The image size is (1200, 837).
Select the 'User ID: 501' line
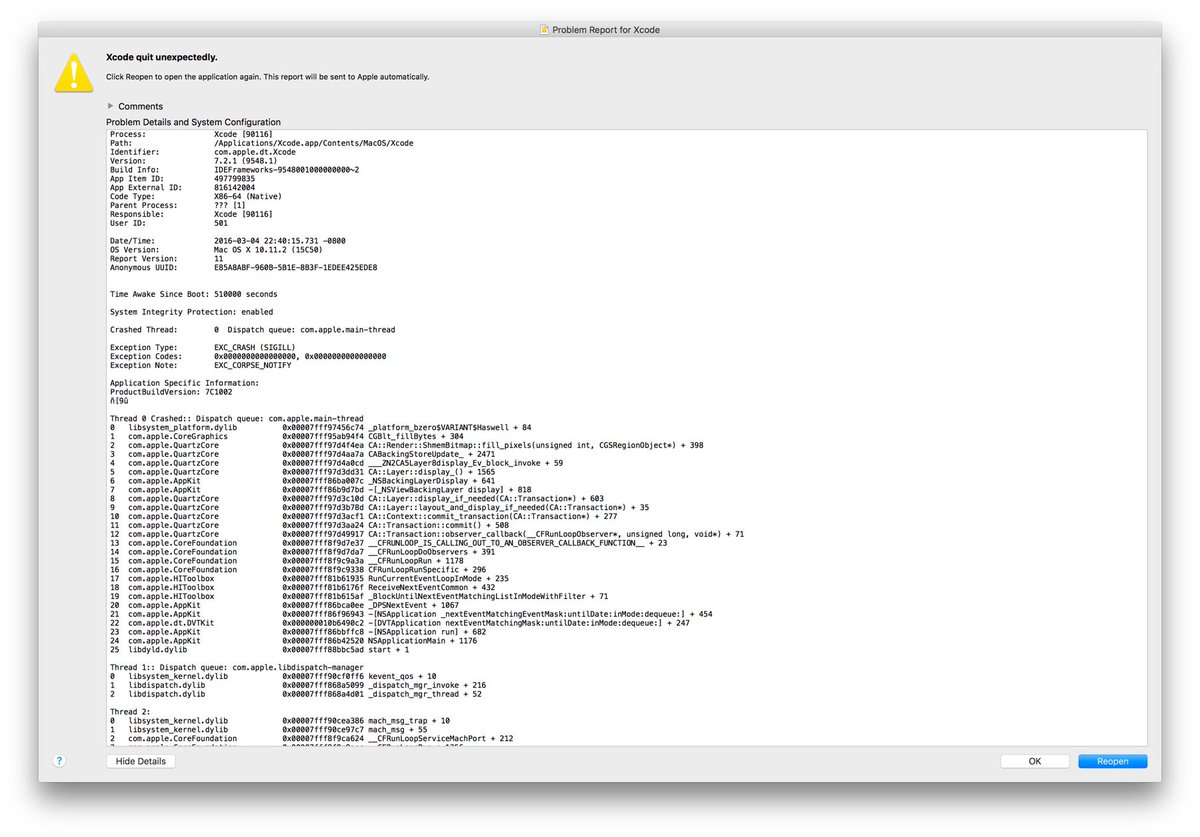click(x=169, y=224)
